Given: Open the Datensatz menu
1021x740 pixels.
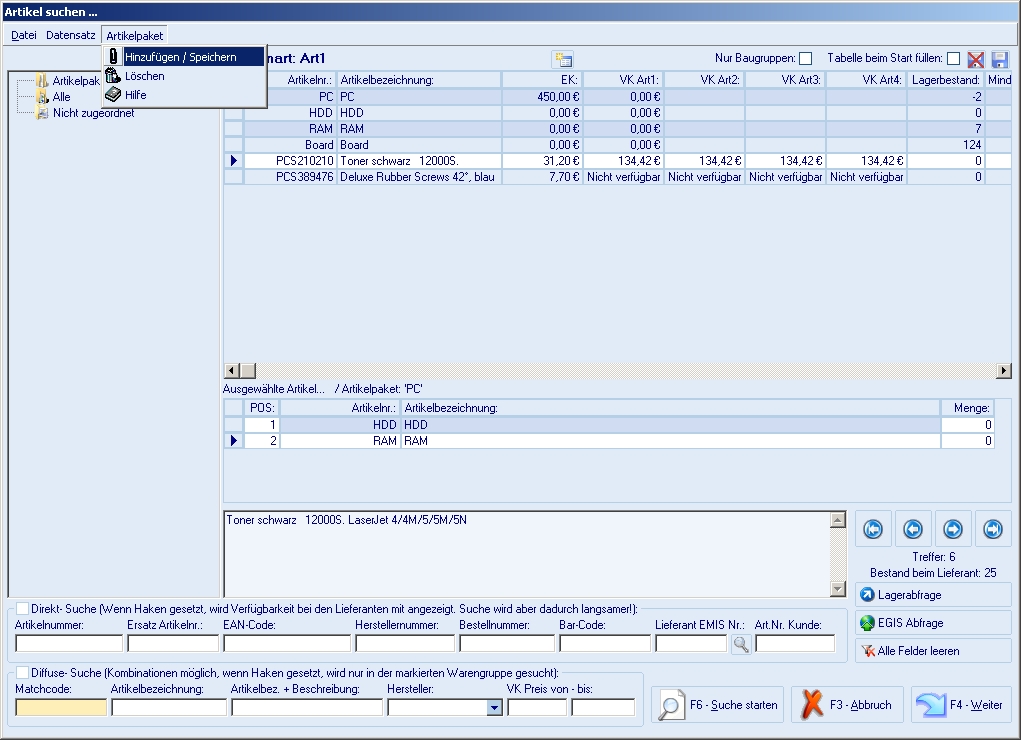Looking at the screenshot, I should (70, 35).
